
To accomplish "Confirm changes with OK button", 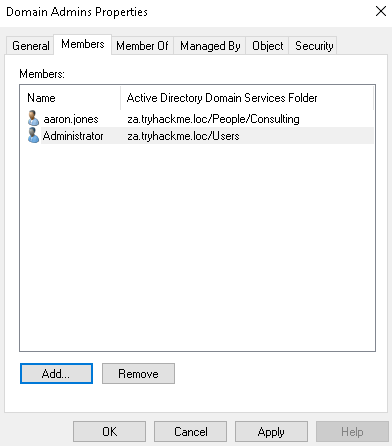I will click(109, 432).
